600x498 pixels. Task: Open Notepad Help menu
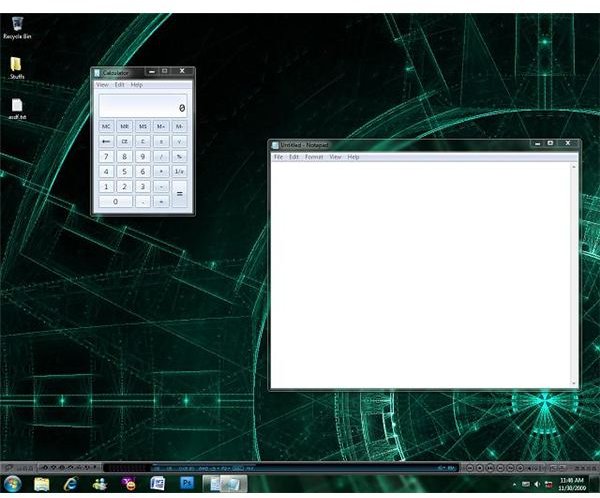(x=353, y=157)
